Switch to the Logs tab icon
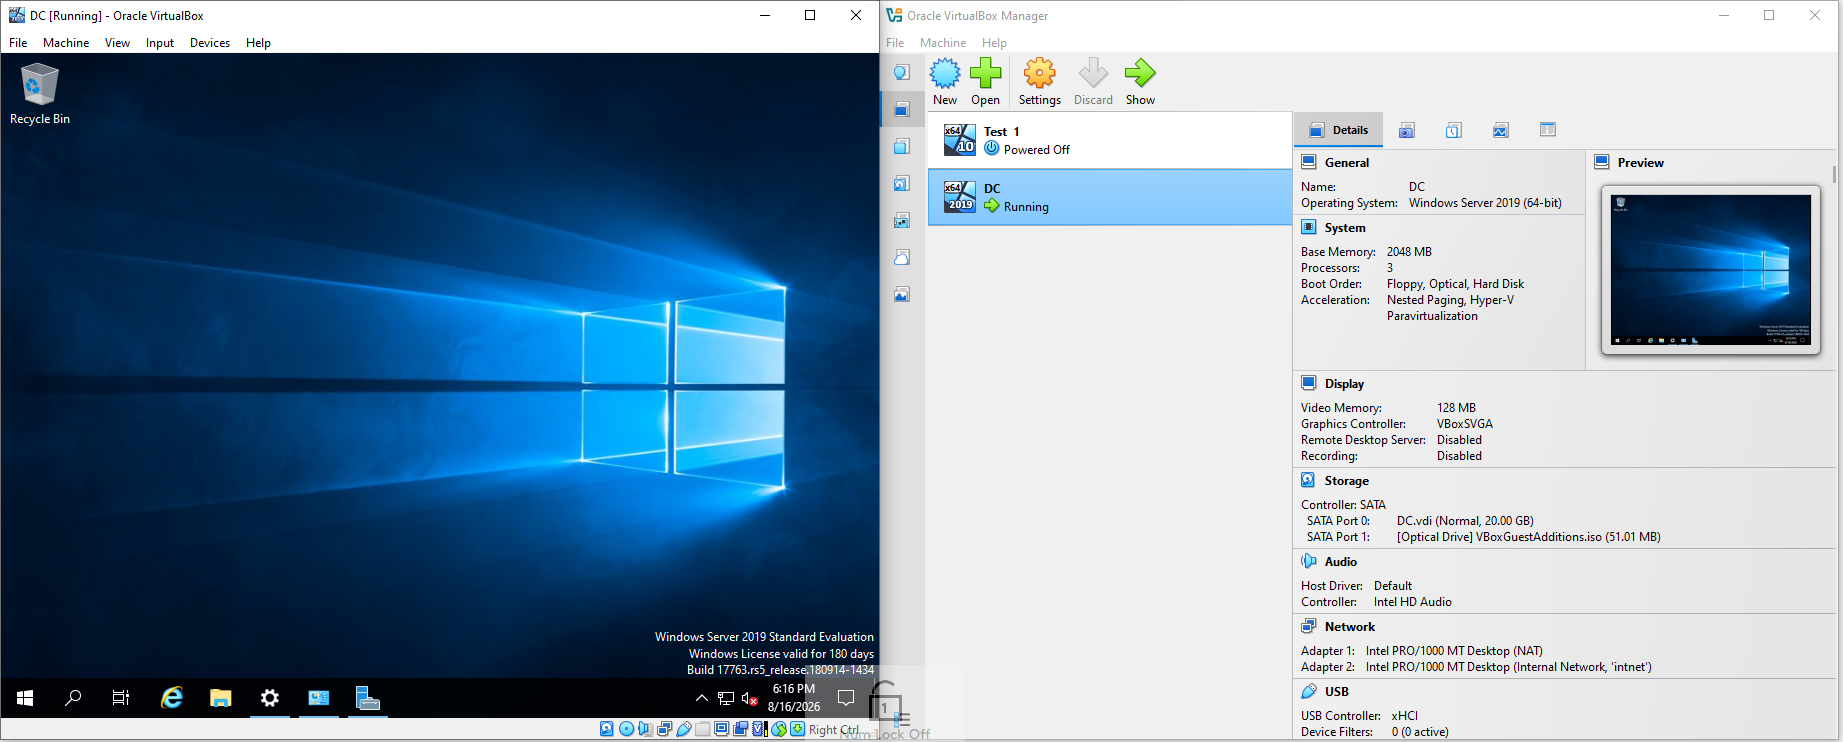 click(x=1454, y=130)
